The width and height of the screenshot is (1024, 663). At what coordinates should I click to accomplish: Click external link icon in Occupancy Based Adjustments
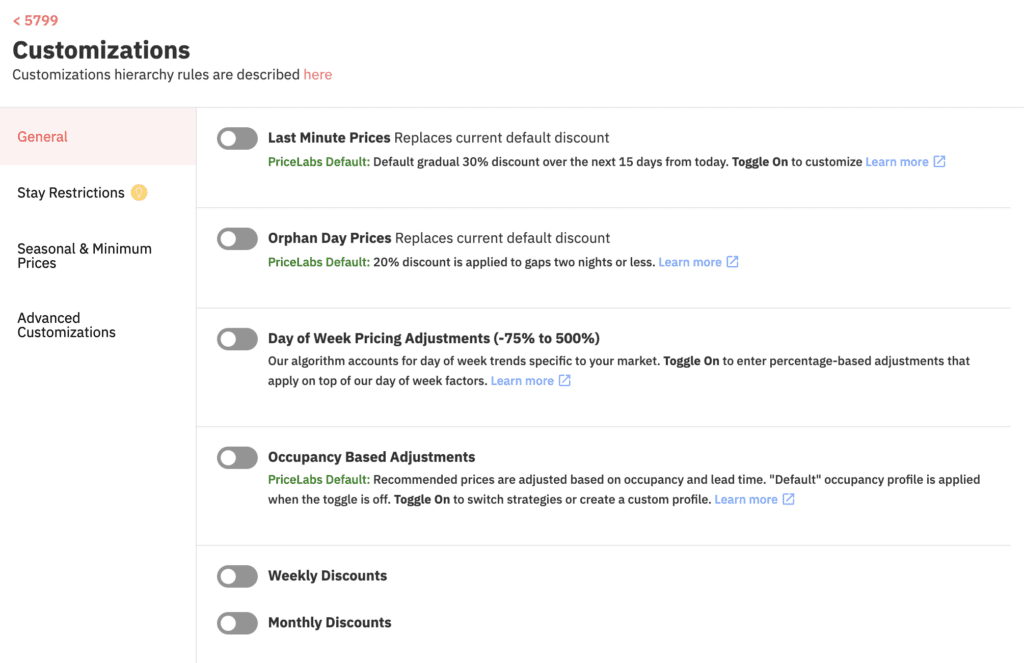pos(788,499)
